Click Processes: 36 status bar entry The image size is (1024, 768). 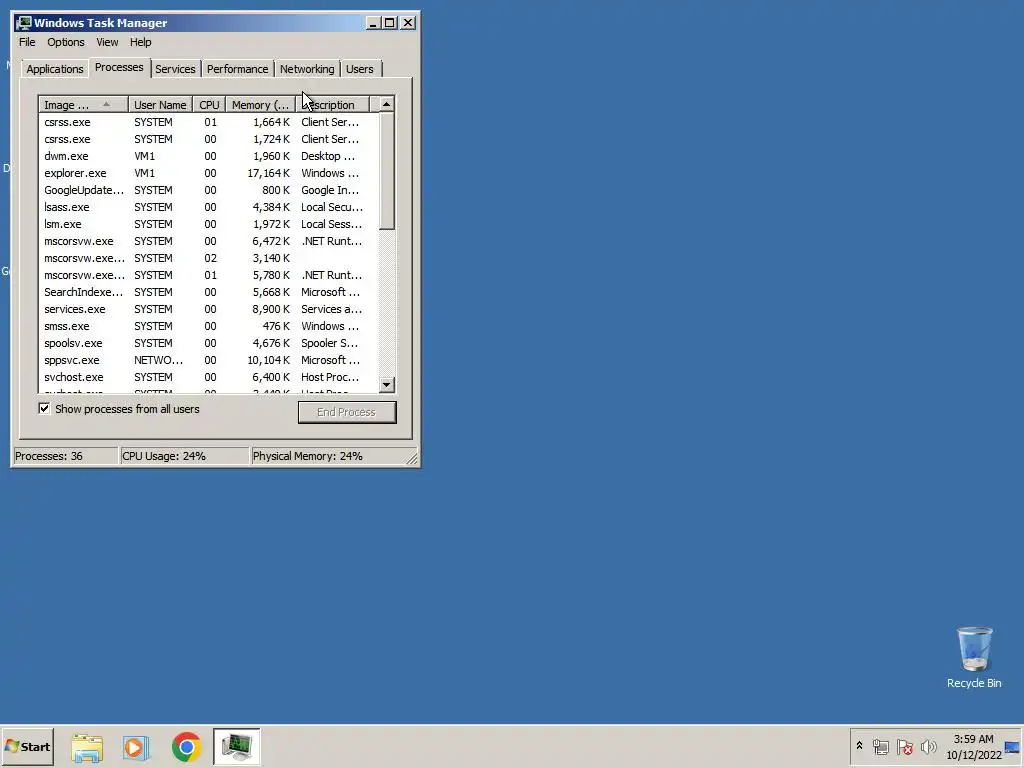tap(65, 456)
